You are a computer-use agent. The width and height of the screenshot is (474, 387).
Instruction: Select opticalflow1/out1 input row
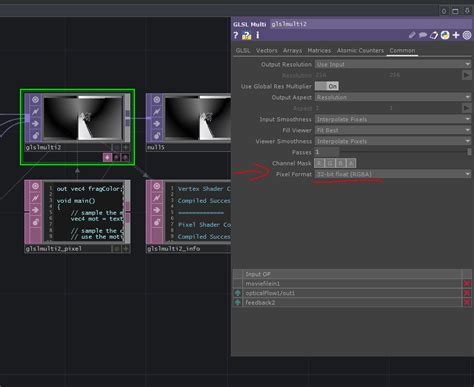[x=352, y=293]
